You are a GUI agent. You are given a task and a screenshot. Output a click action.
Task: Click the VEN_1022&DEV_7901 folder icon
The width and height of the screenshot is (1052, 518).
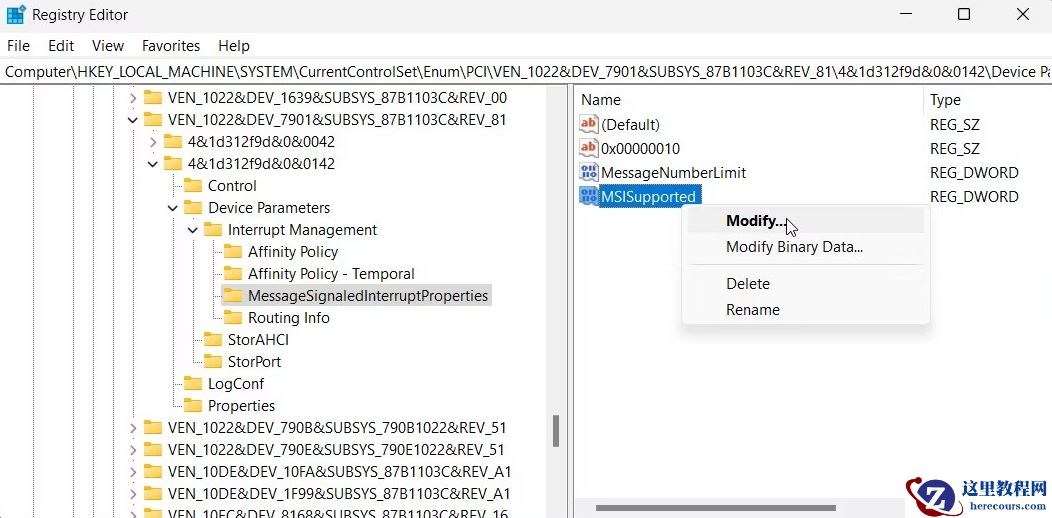153,120
